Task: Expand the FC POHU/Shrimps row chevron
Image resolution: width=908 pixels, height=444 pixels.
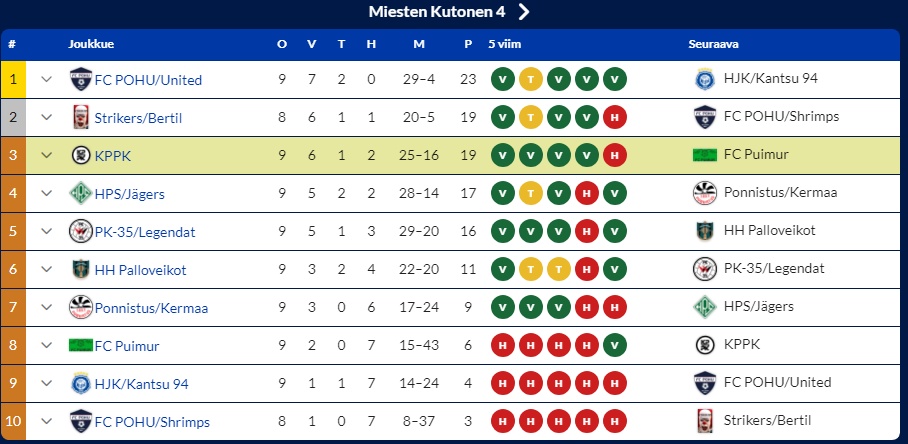Action: [47, 421]
